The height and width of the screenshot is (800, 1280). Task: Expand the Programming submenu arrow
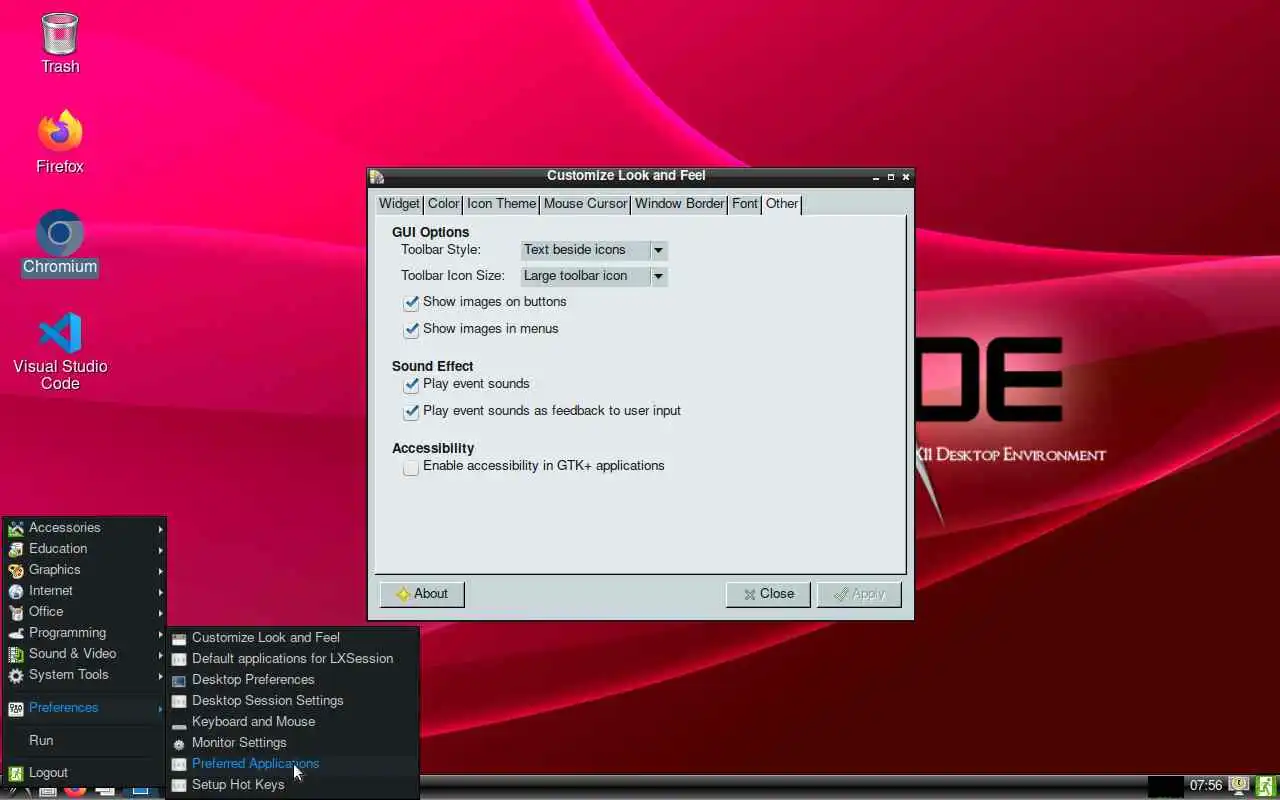[x=160, y=634]
